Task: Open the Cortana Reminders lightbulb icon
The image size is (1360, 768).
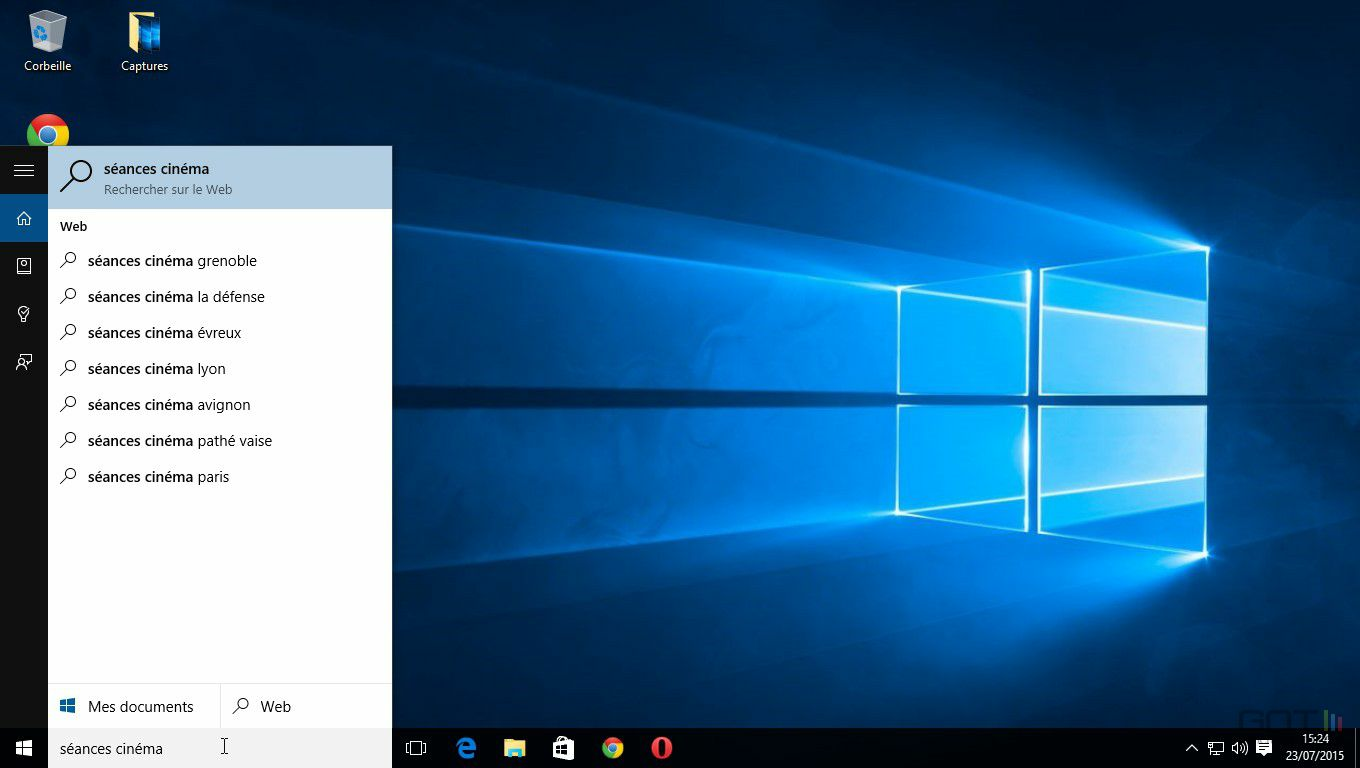Action: (24, 314)
